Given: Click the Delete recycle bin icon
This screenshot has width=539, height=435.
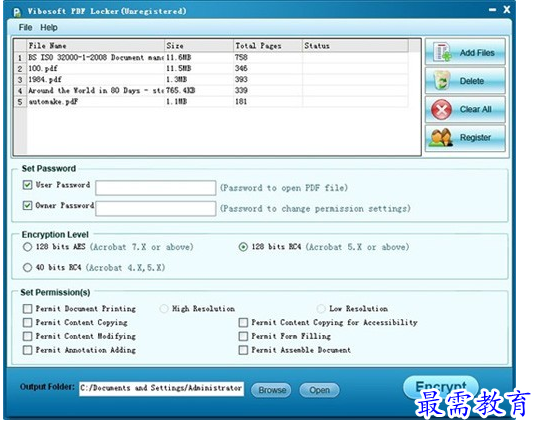Looking at the screenshot, I should [x=442, y=80].
